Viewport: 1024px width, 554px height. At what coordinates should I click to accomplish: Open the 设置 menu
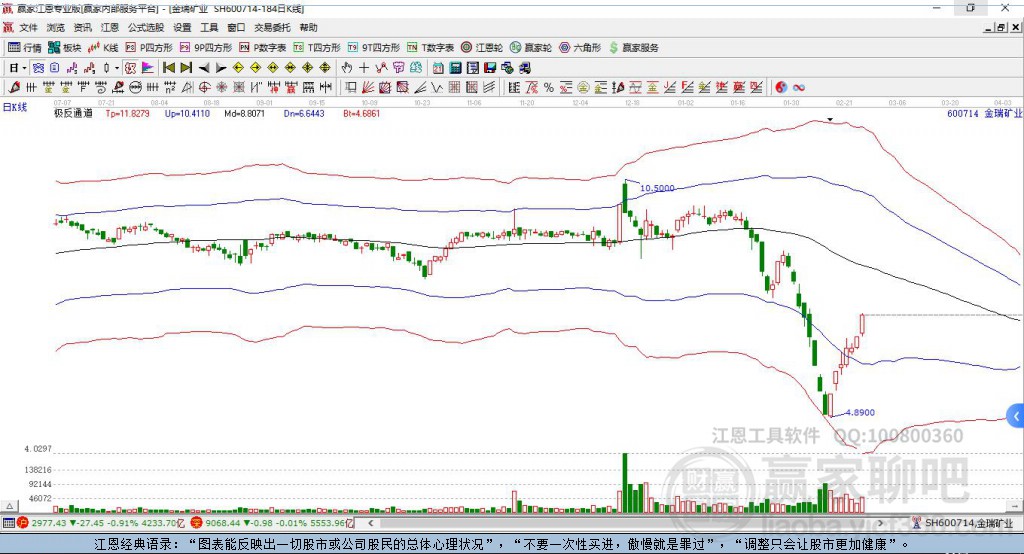(182, 27)
